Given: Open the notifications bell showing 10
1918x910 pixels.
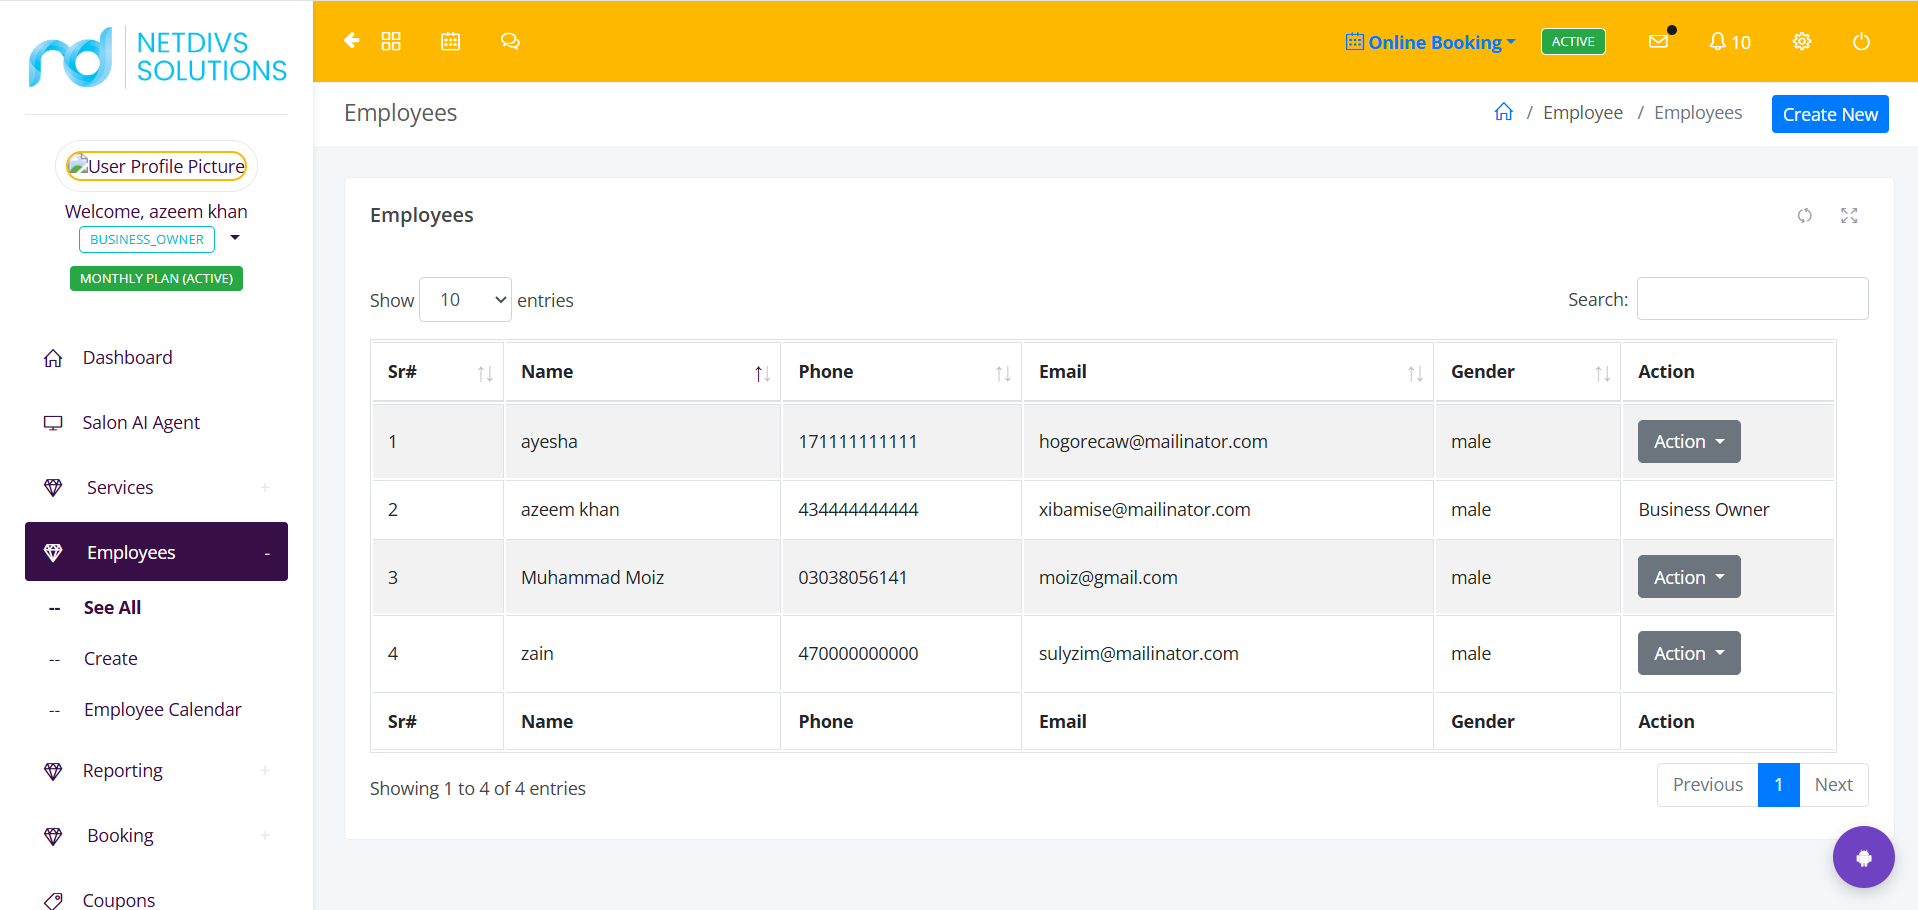Looking at the screenshot, I should 1729,42.
